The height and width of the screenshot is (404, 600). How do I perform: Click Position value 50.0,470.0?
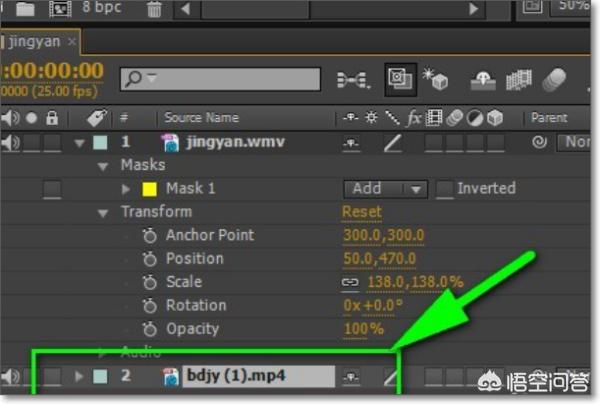[380, 259]
